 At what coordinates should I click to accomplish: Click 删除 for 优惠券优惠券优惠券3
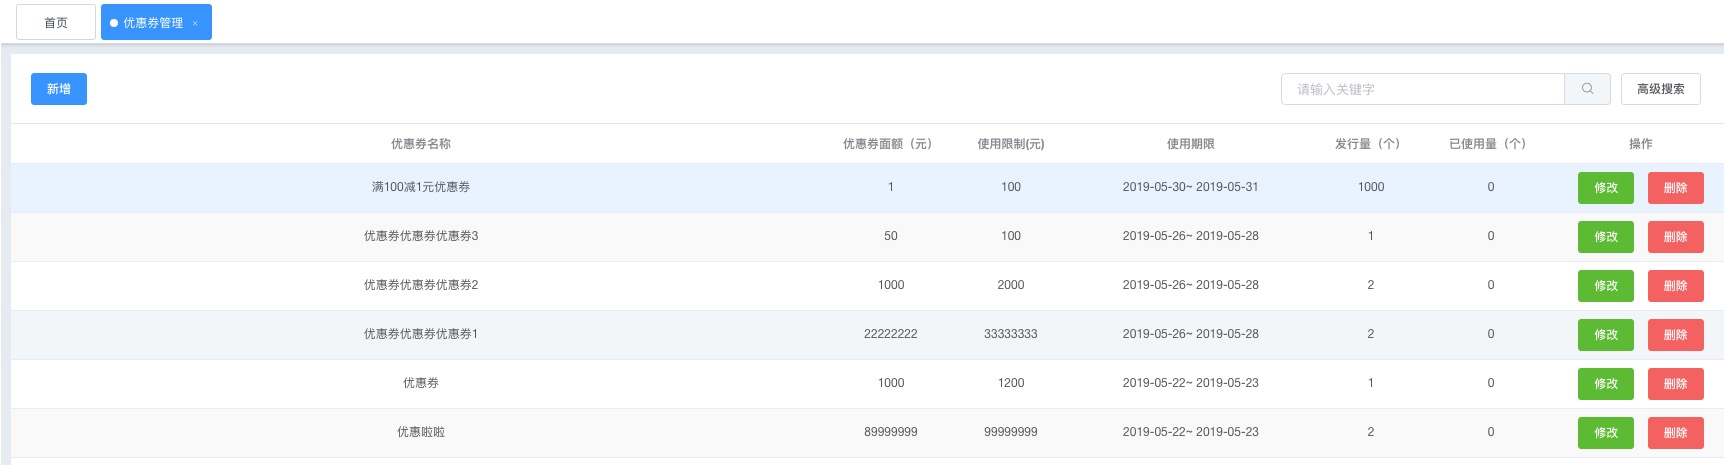pos(1675,237)
